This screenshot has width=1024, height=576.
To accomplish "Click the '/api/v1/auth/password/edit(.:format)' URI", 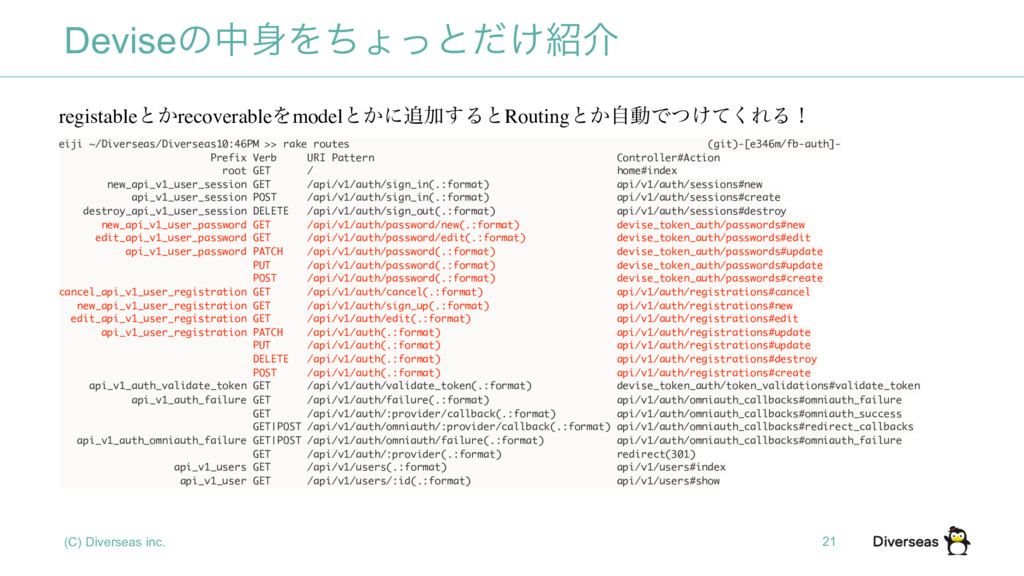I will pyautogui.click(x=416, y=238).
